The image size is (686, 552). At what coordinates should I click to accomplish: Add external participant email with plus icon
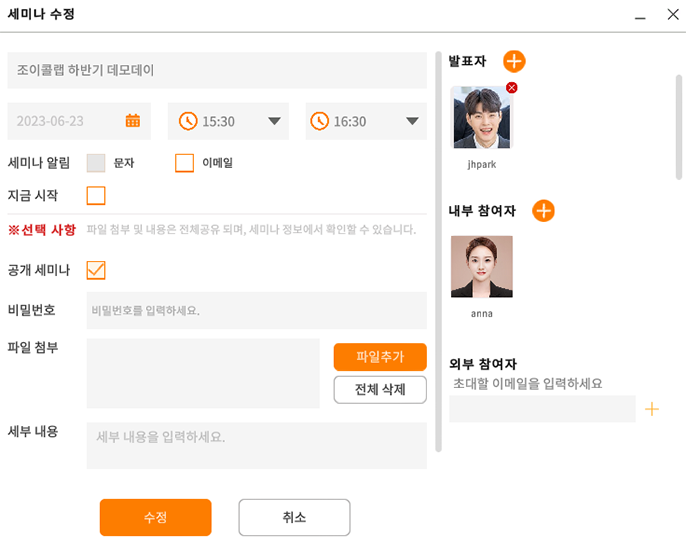651,409
